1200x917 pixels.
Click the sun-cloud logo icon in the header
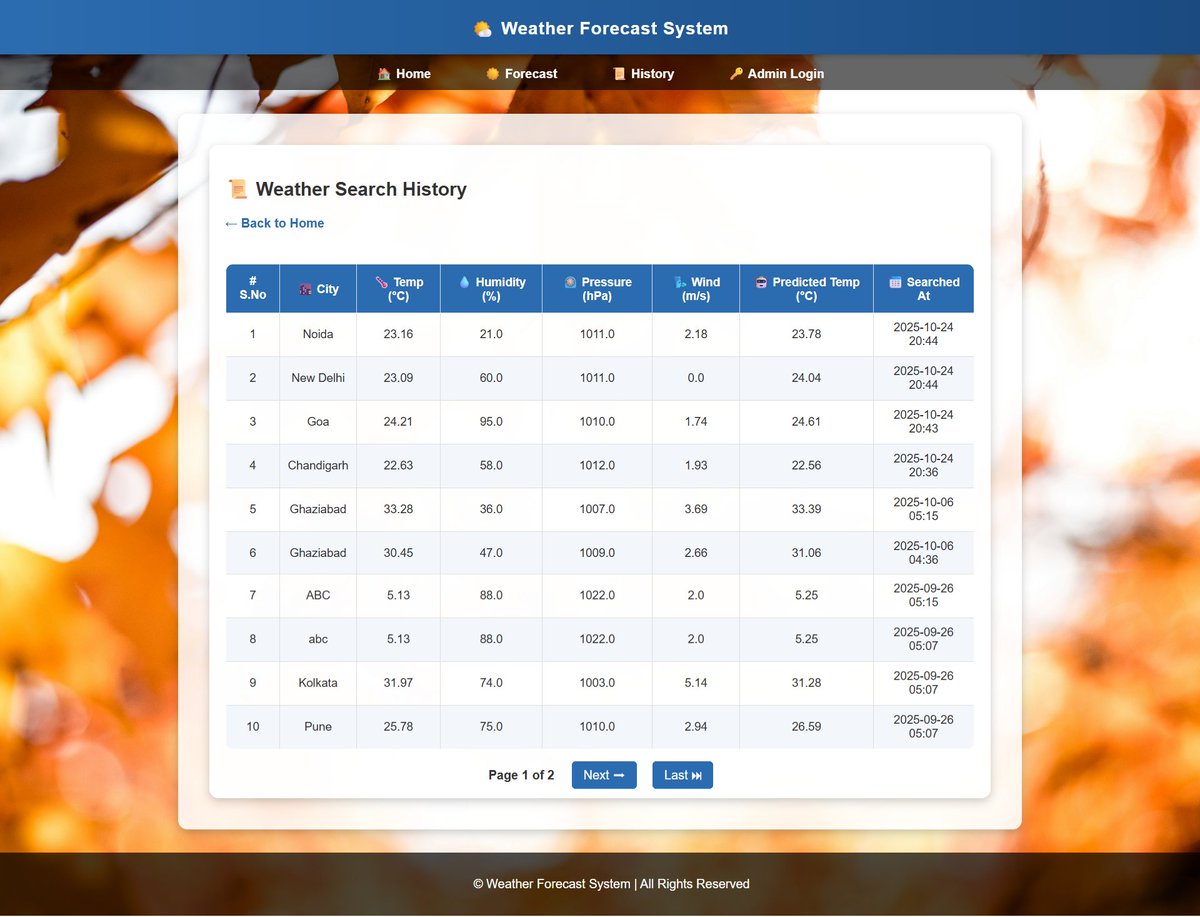click(483, 29)
